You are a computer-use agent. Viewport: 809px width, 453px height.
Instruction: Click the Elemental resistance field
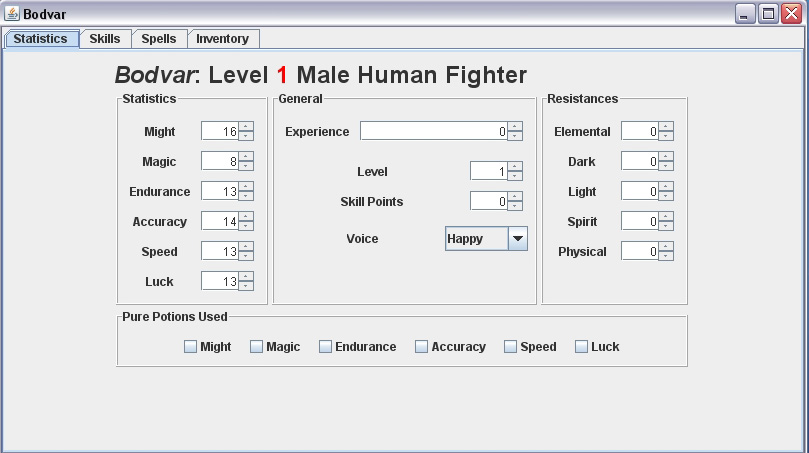640,131
